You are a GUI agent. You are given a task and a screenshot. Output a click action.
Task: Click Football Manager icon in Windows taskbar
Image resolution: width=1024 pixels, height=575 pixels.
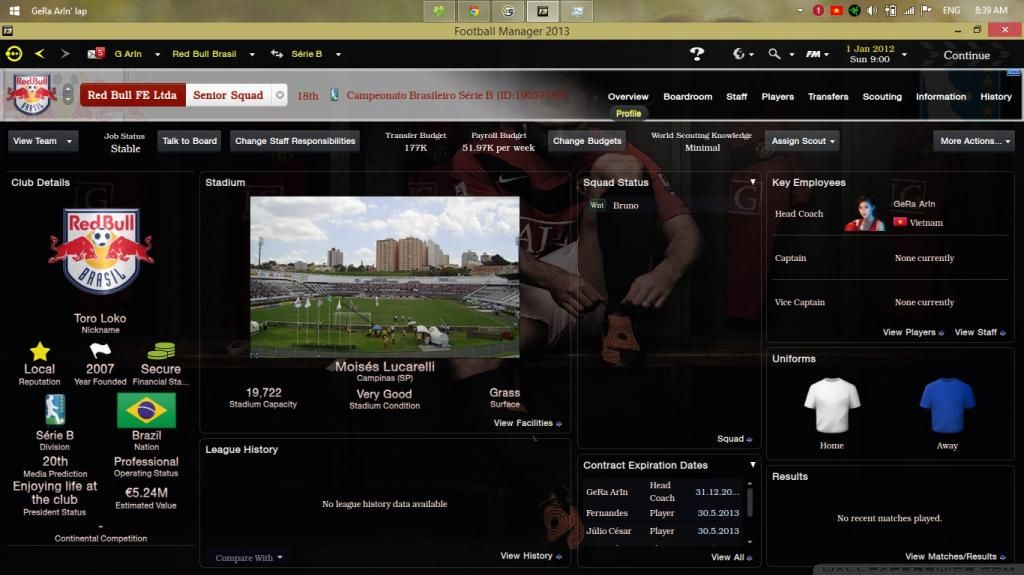tap(543, 11)
